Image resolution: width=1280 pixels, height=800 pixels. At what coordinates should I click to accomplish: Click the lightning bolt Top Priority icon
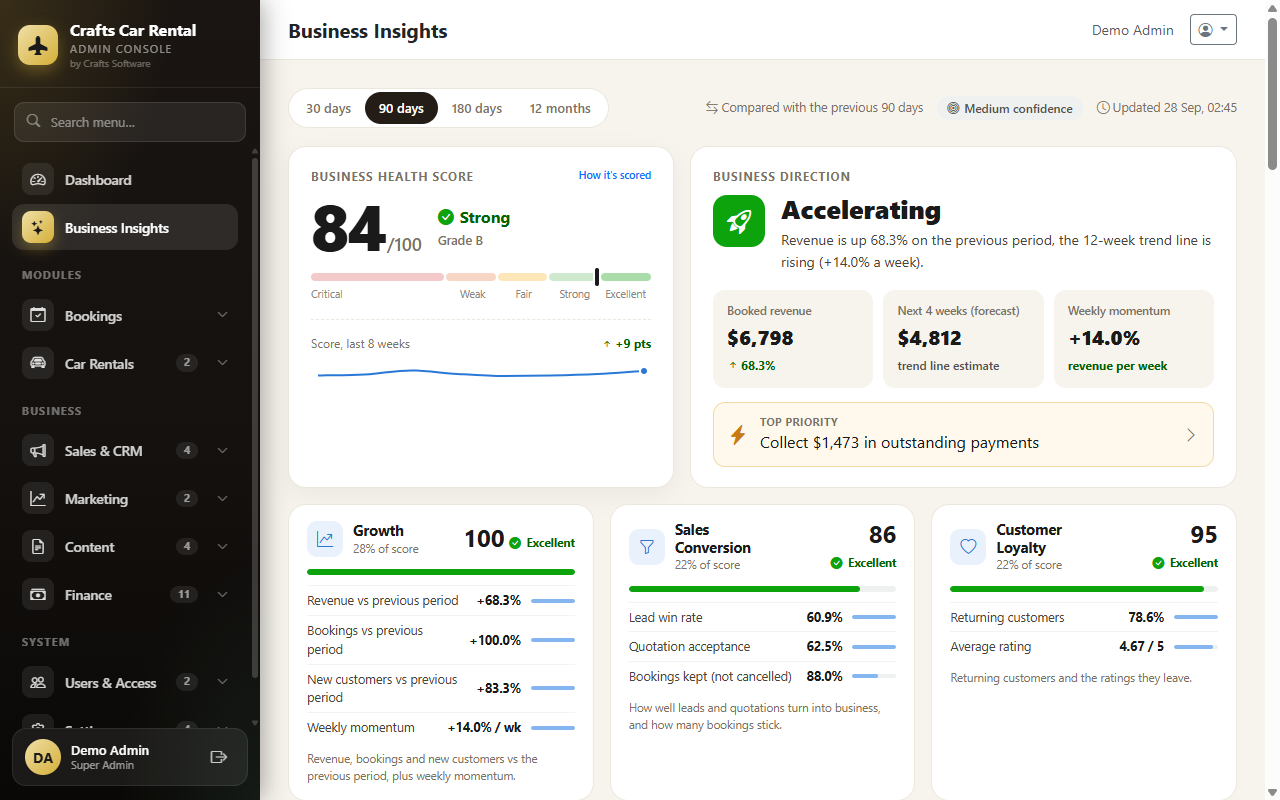coord(738,435)
